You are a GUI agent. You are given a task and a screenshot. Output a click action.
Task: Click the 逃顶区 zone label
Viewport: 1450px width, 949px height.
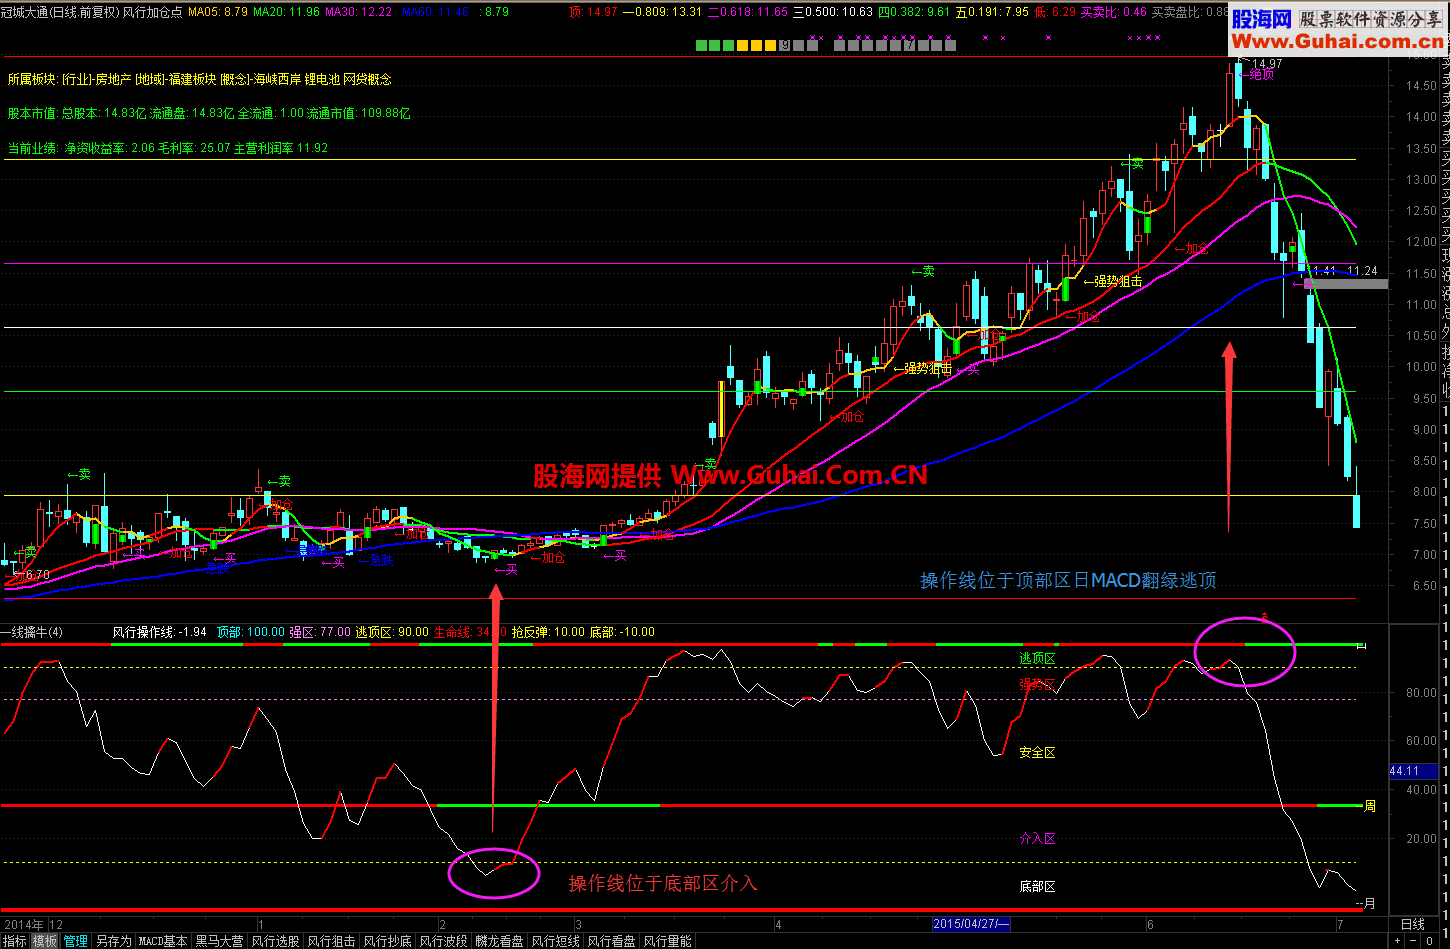click(1037, 658)
